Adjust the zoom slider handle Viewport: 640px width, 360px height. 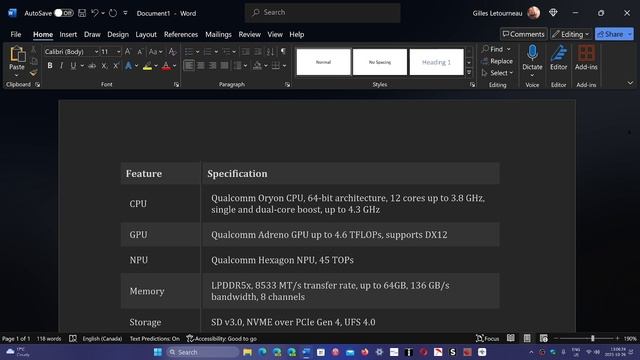coord(593,338)
